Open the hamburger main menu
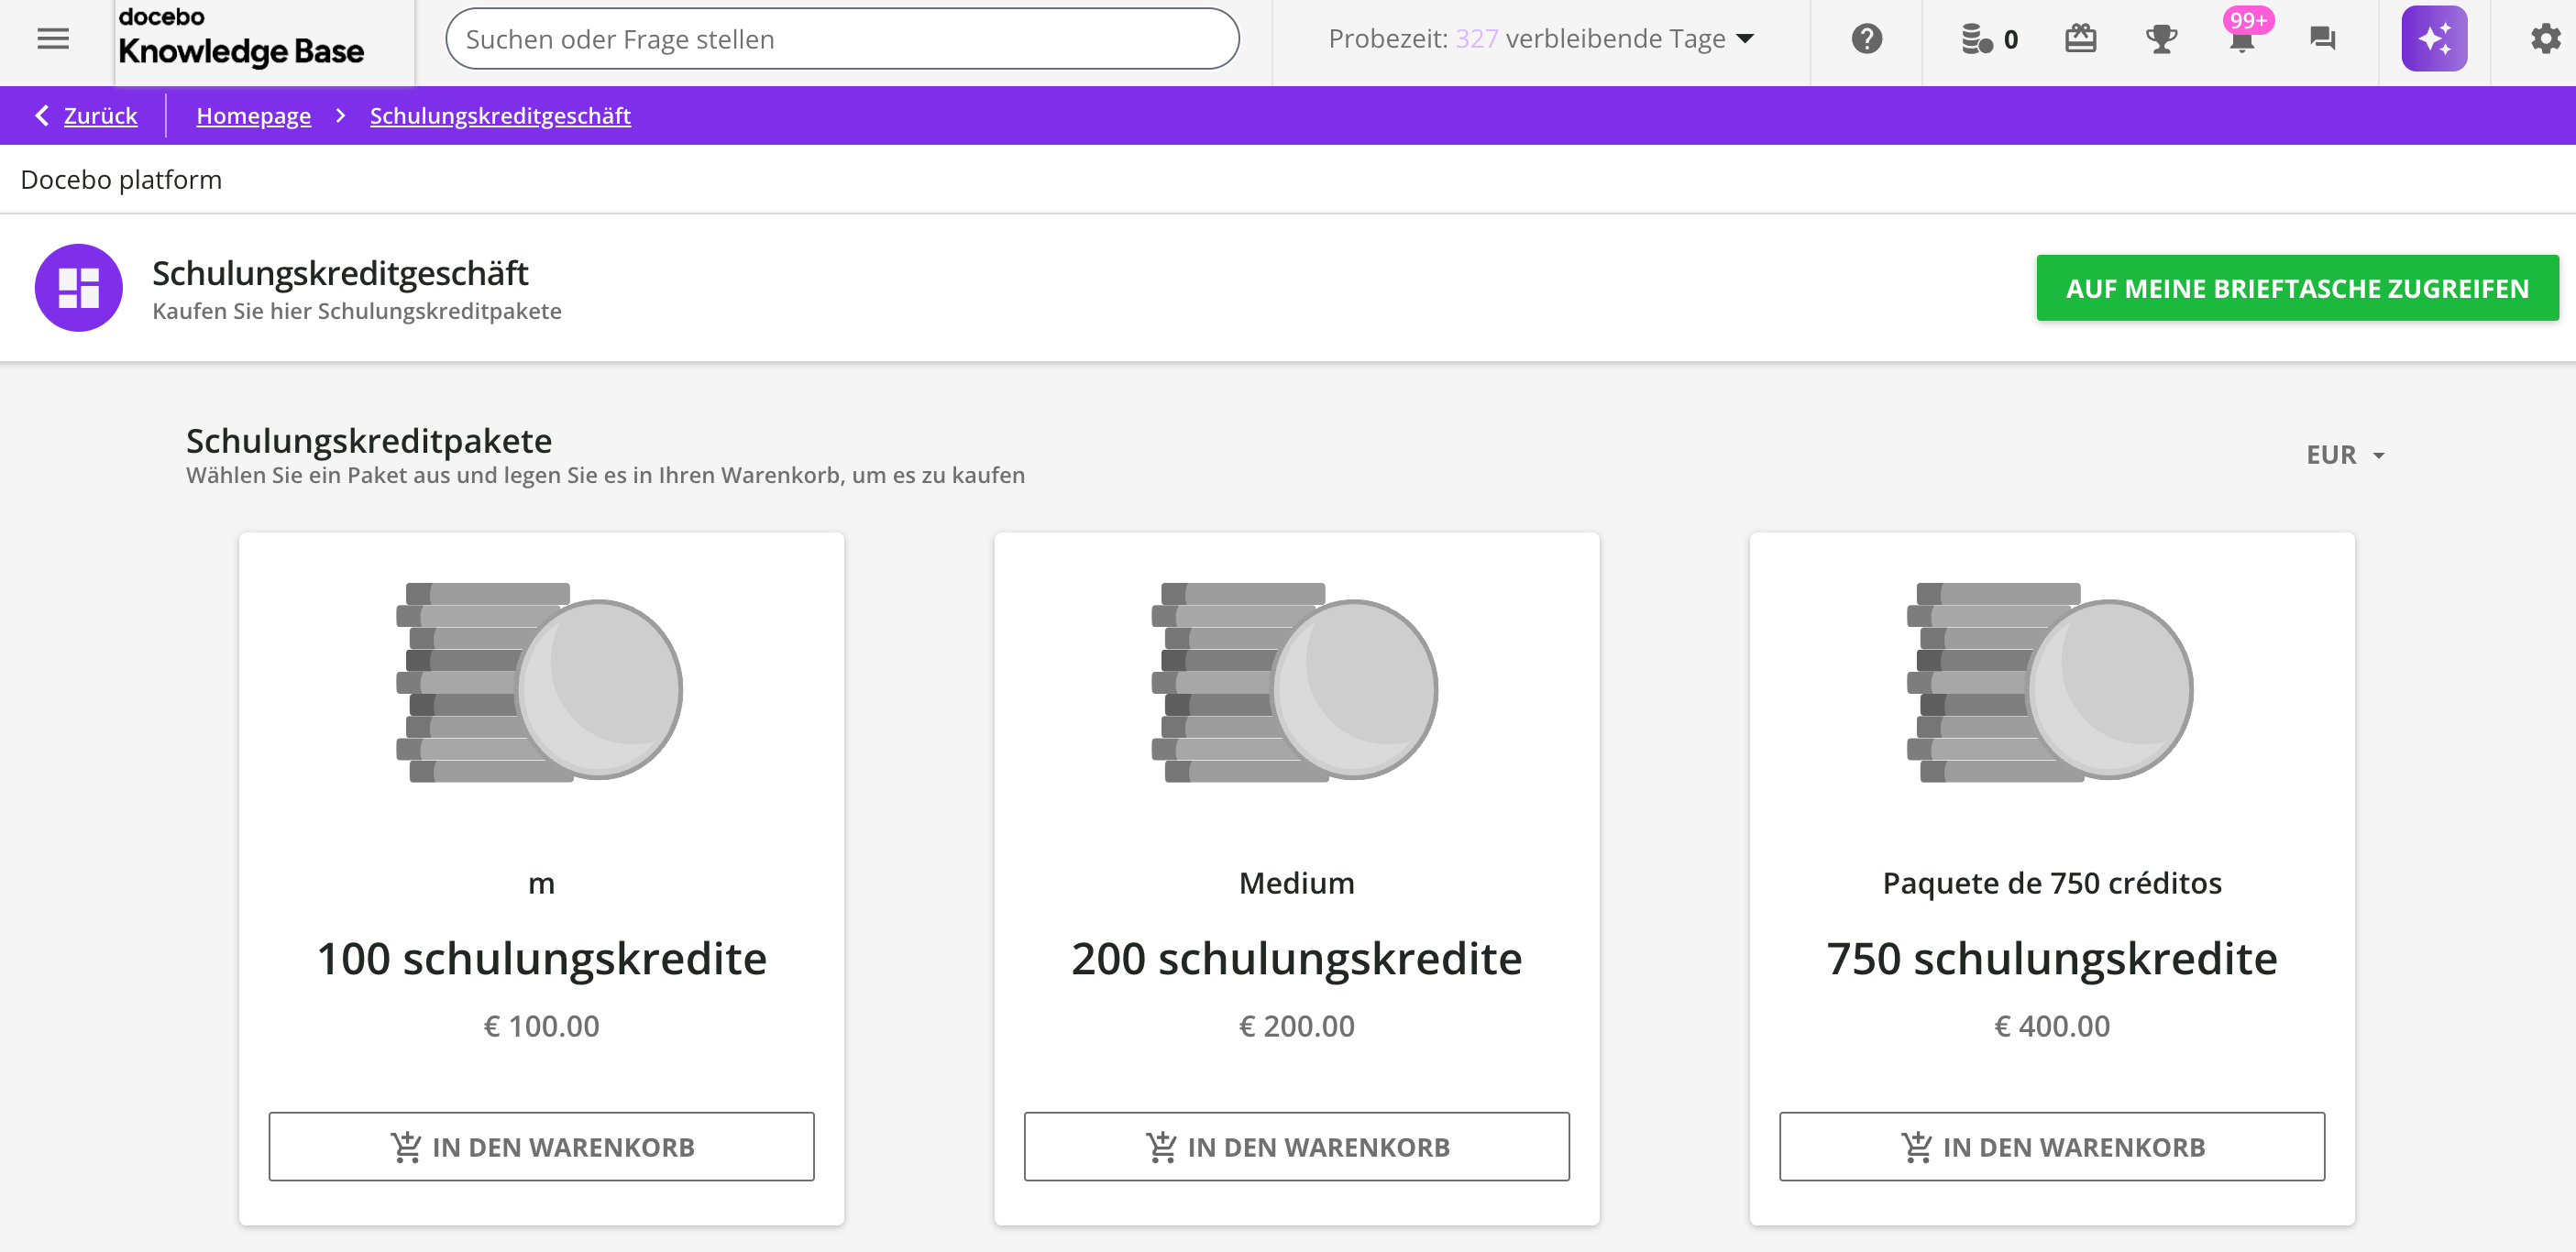Image resolution: width=2576 pixels, height=1252 pixels. (53, 39)
